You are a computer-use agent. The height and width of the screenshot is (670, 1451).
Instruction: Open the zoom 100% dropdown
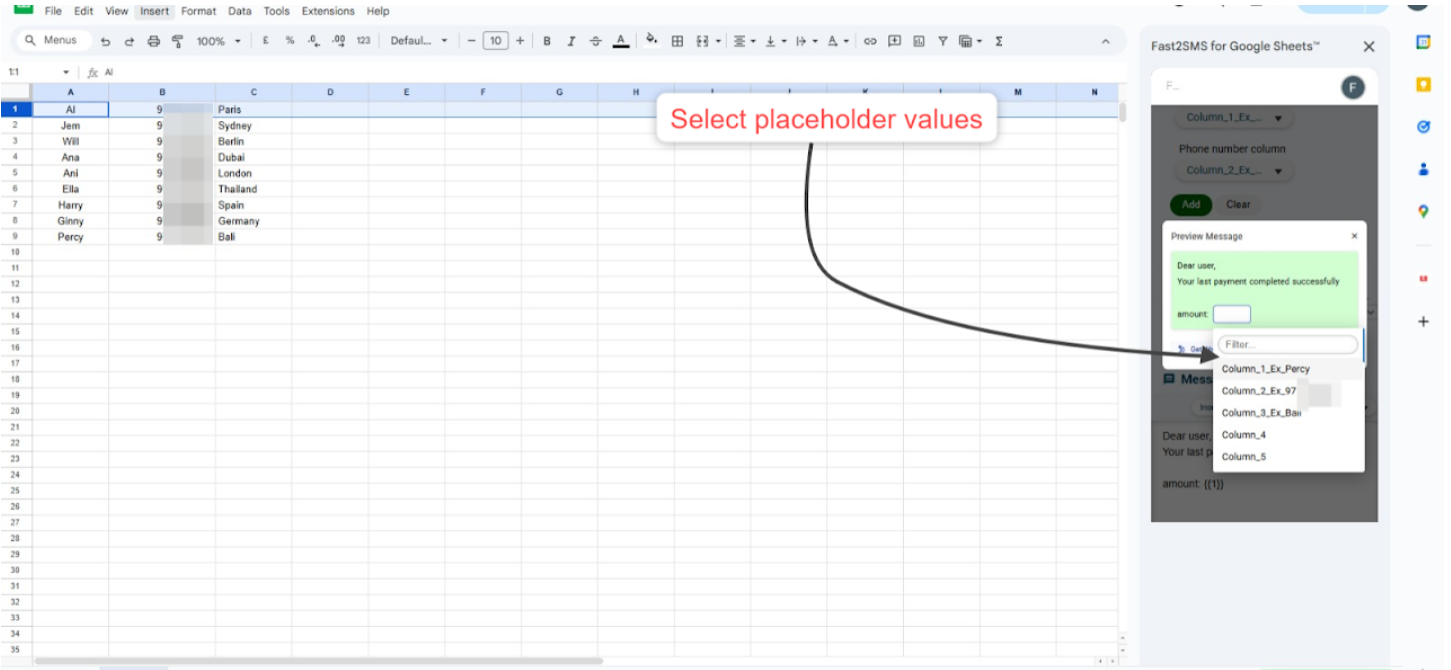tap(218, 41)
